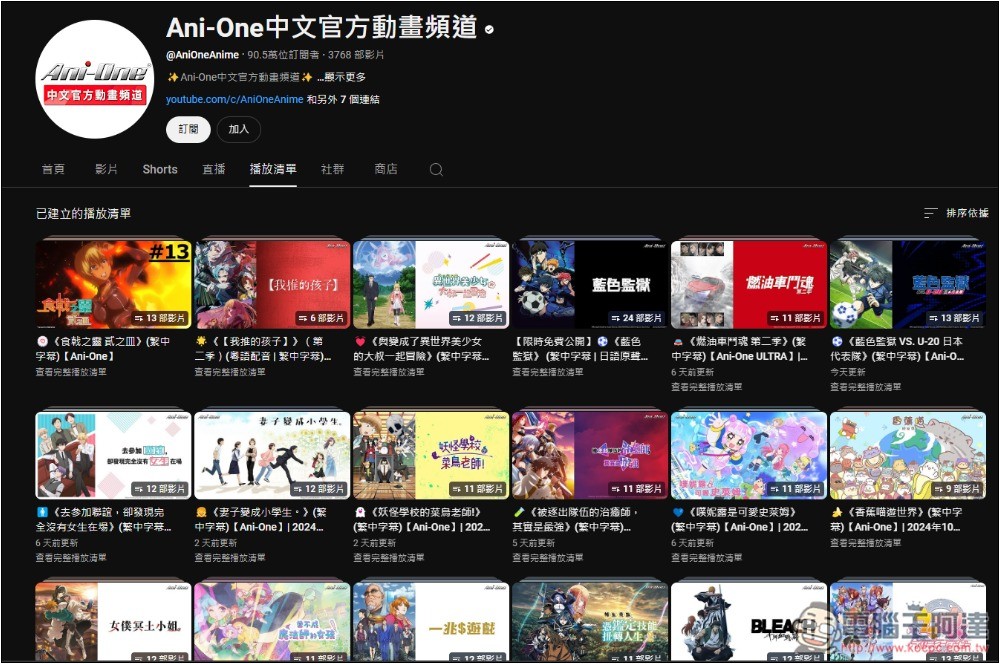Viewport: 1000px width, 664px height.
Task: Open the sort-by (排序依據) menu
Action: pos(956,213)
